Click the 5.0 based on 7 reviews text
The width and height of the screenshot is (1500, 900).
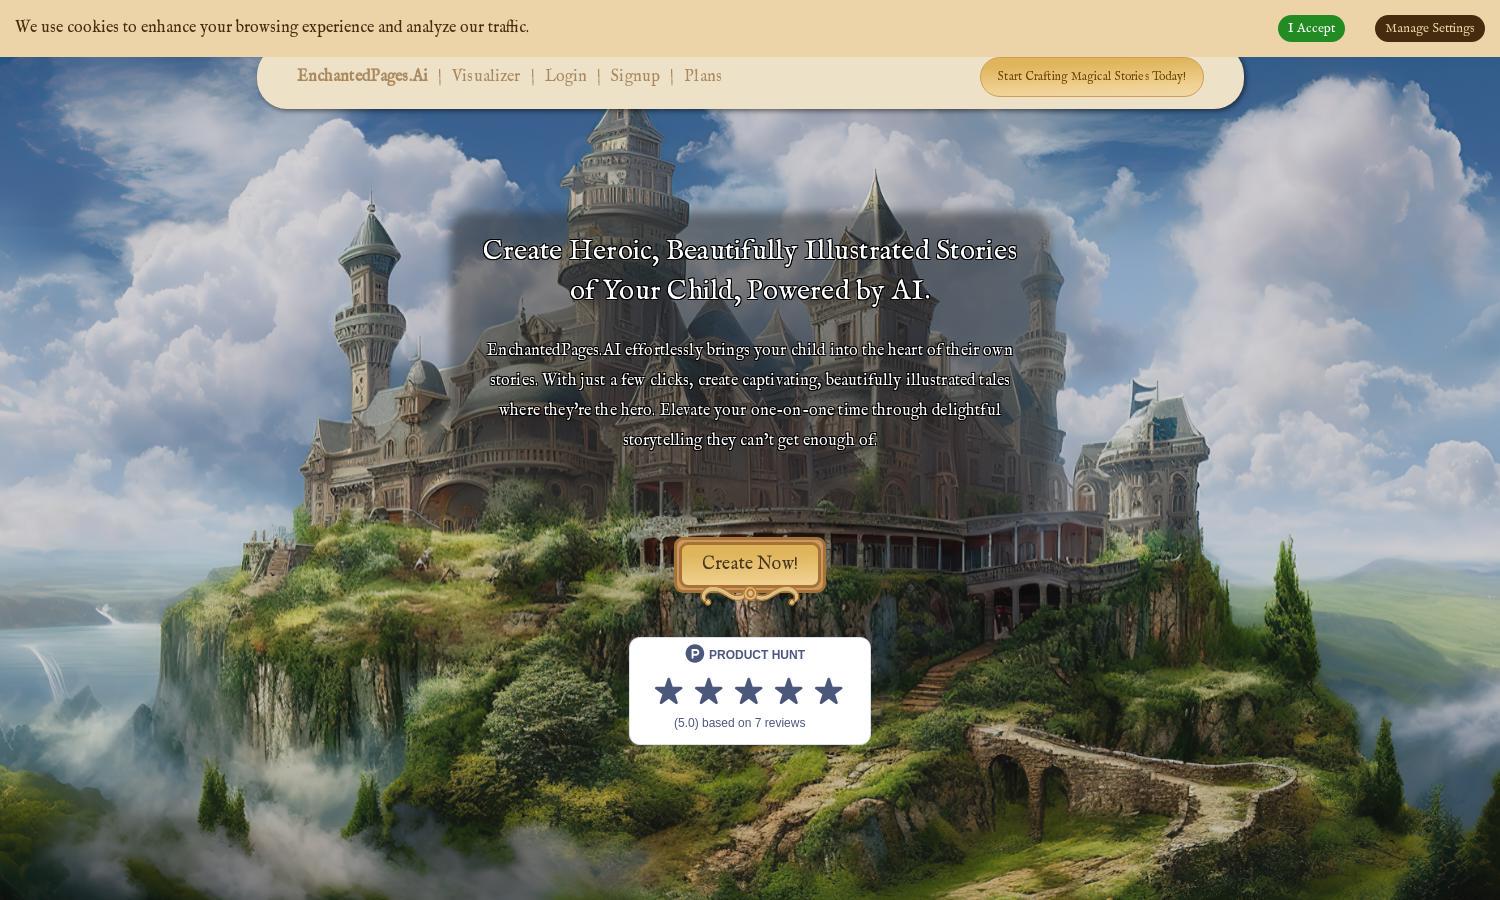pyautogui.click(x=740, y=723)
